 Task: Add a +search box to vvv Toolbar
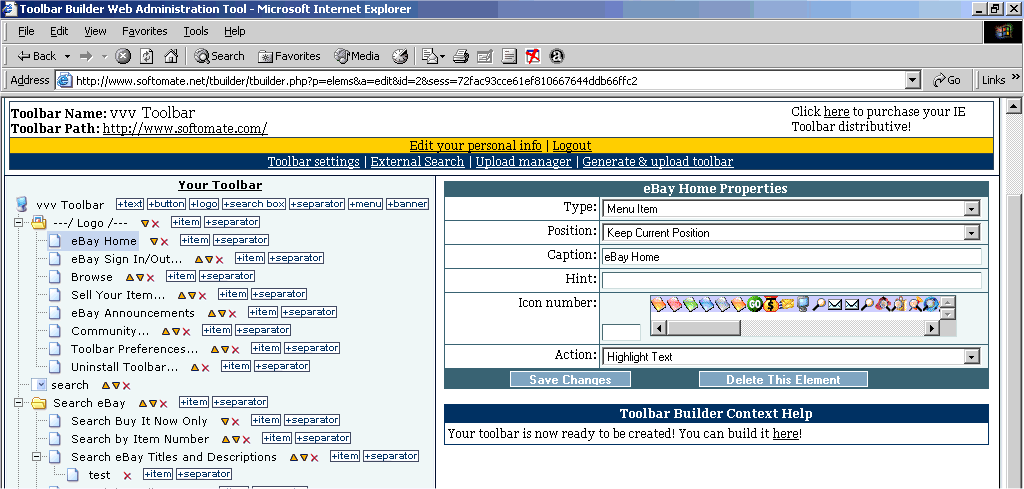[x=254, y=204]
